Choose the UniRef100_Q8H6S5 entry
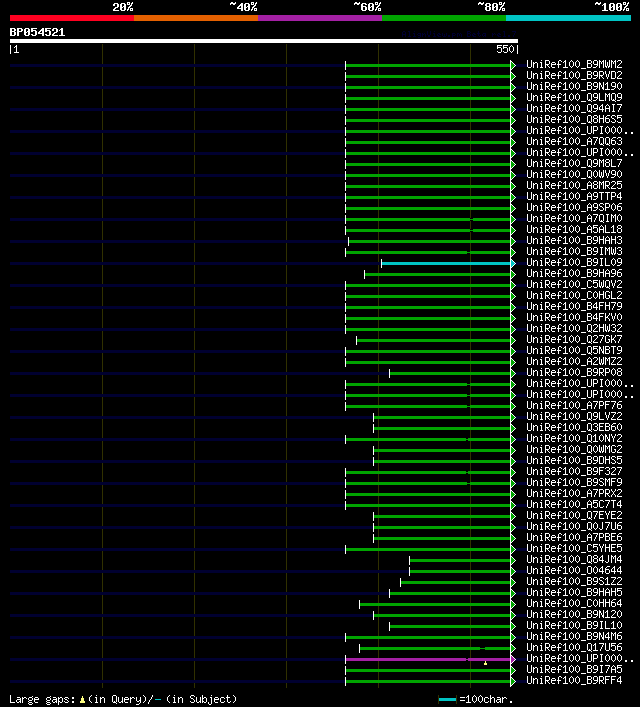This screenshot has height=707, width=640. (574, 119)
